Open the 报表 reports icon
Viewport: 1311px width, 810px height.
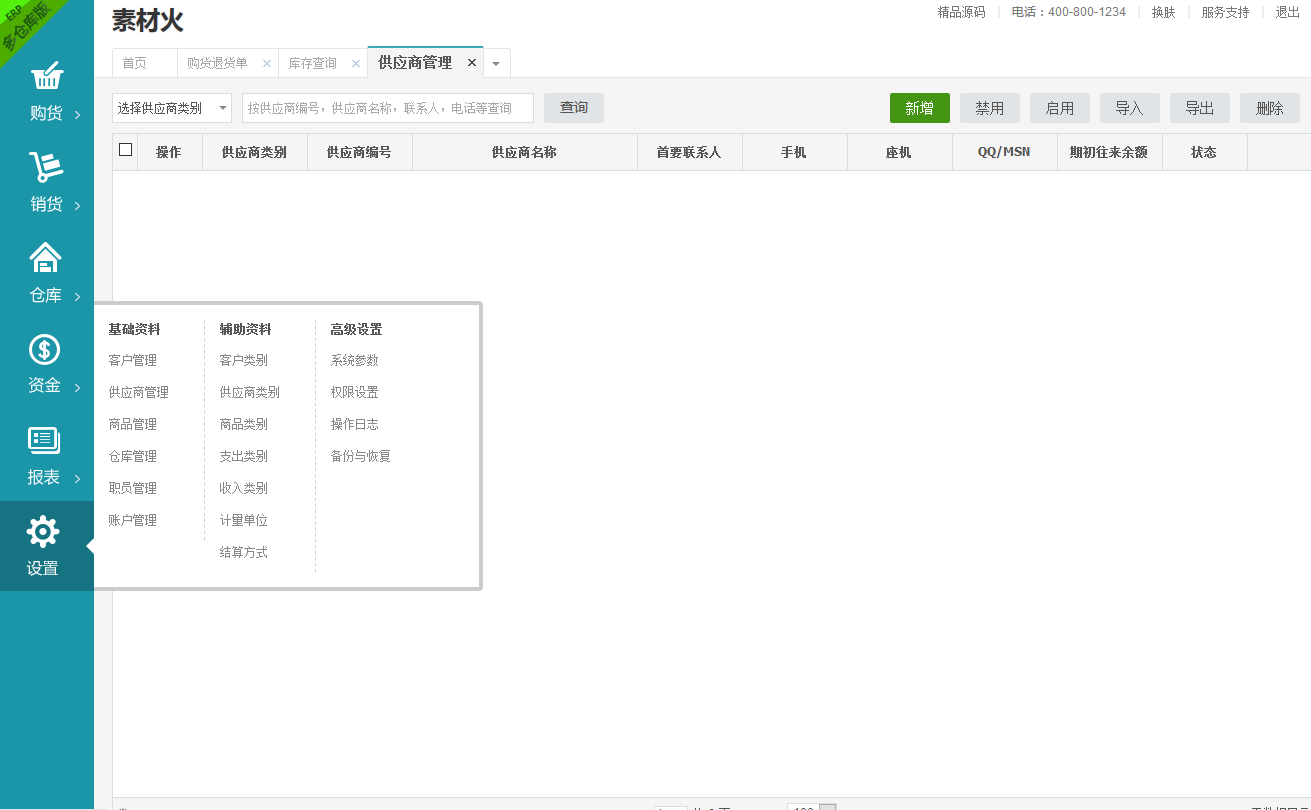pos(45,441)
